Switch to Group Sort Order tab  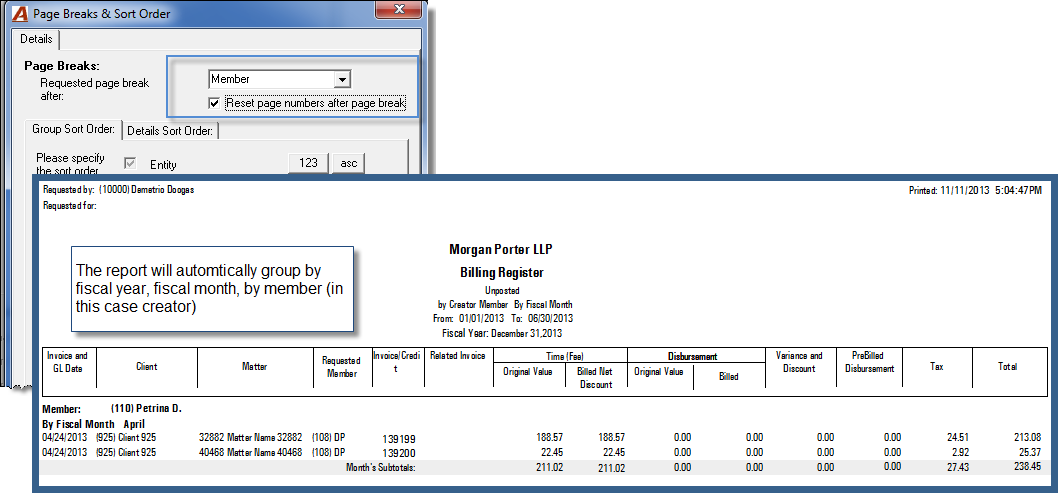[72, 130]
